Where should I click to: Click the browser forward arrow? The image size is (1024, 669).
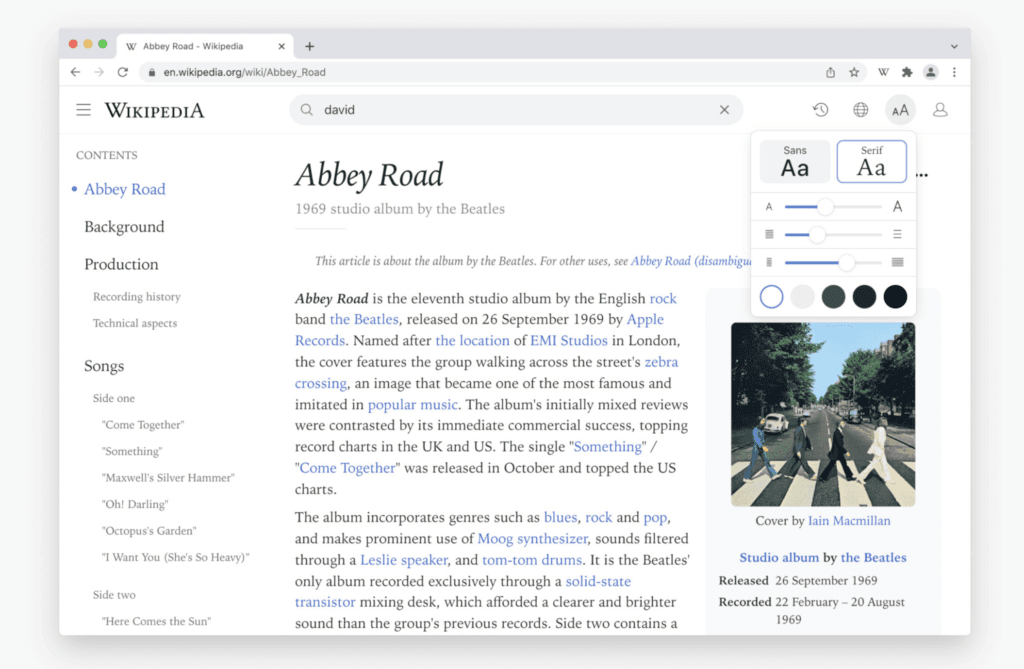99,72
